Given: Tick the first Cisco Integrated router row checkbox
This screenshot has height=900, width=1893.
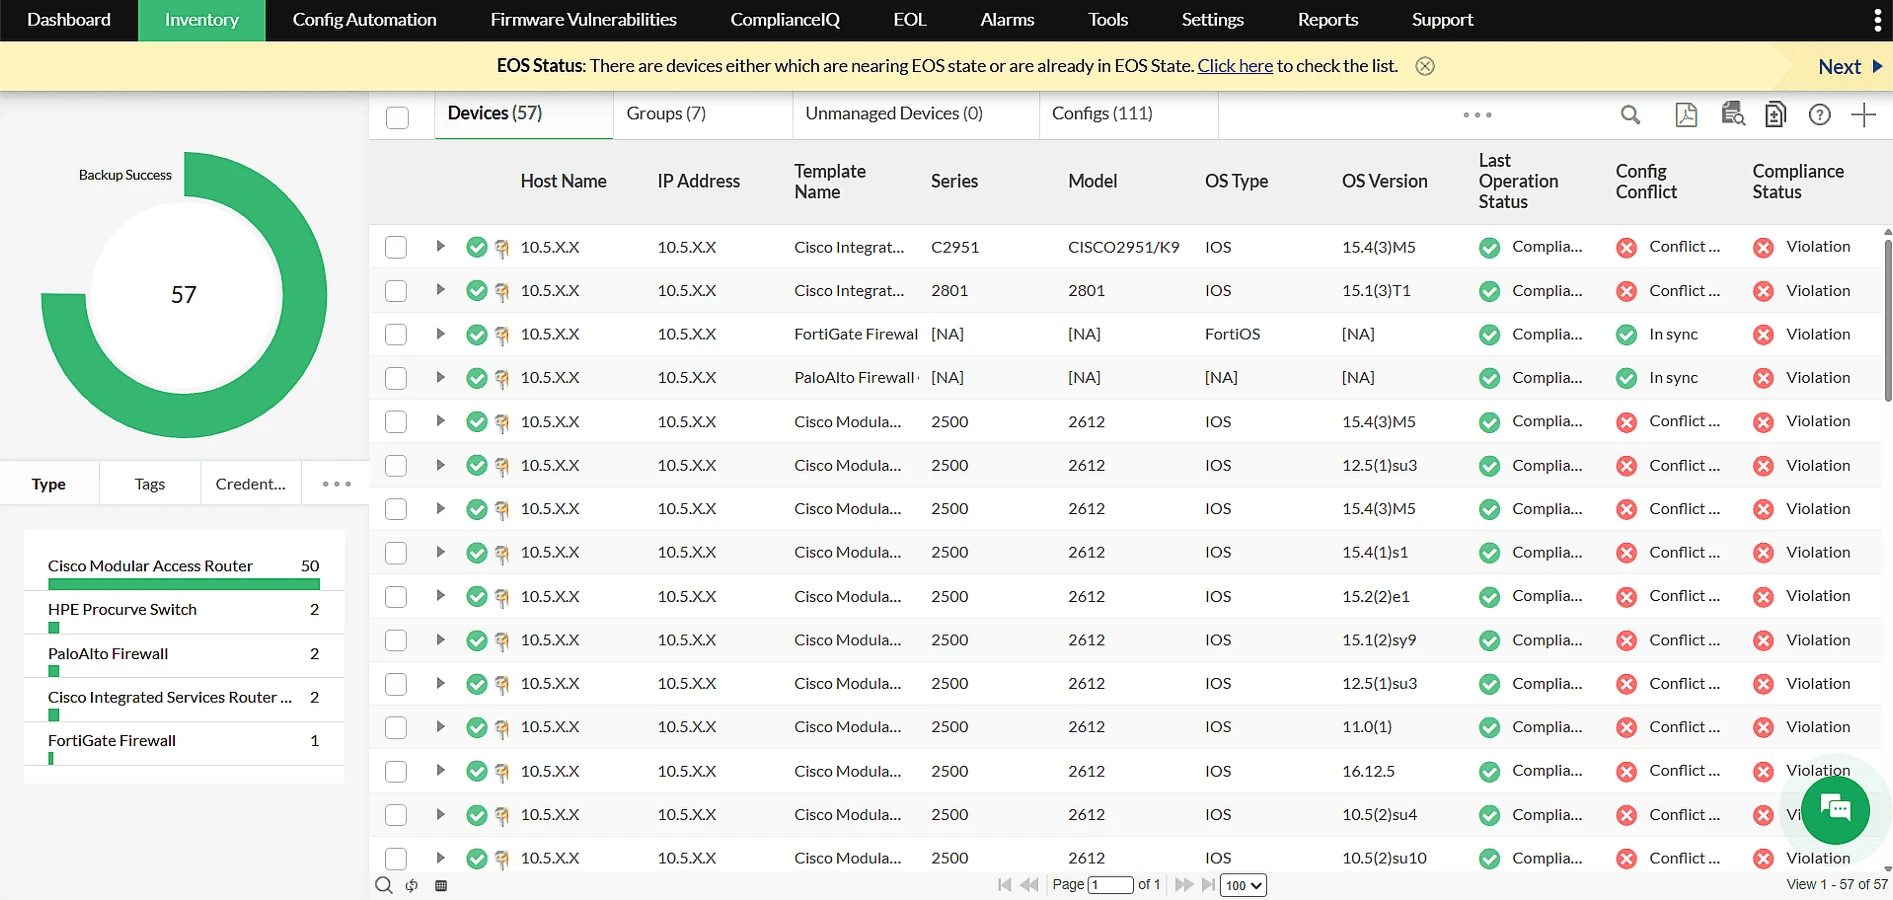Looking at the screenshot, I should [395, 246].
